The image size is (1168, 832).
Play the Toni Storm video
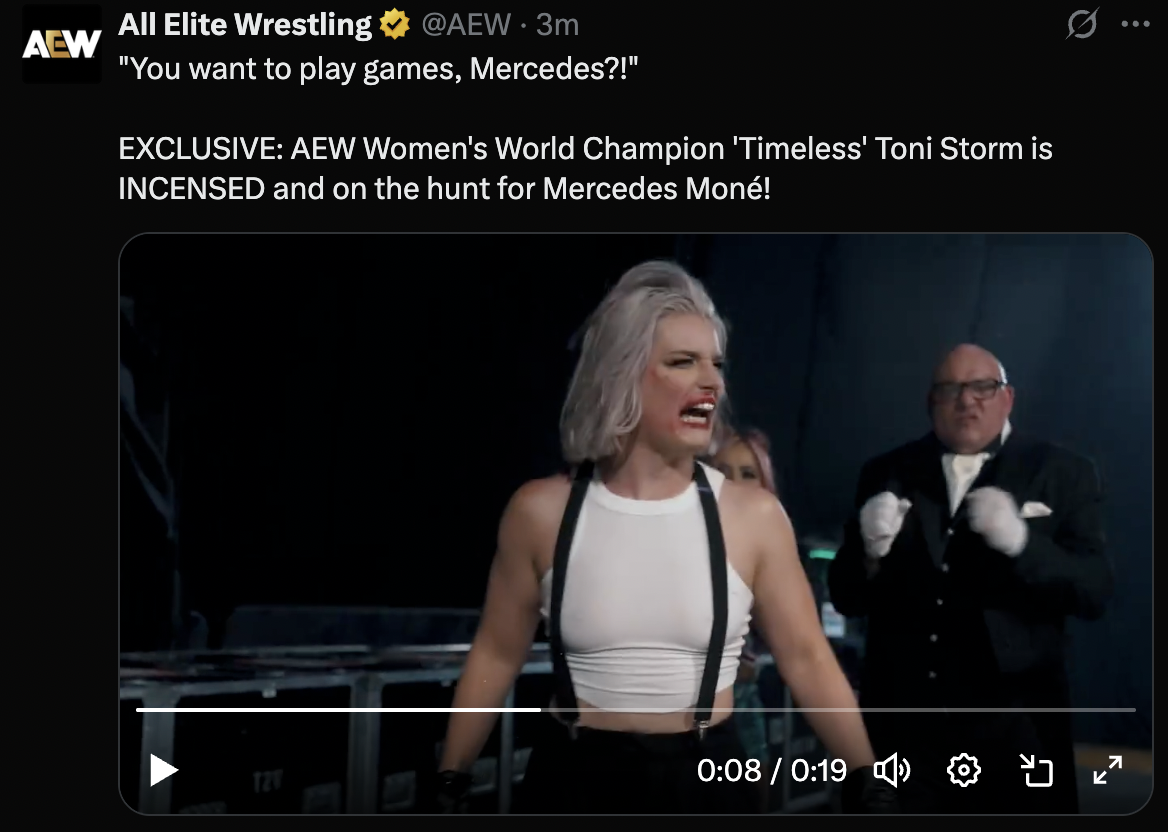tap(163, 770)
